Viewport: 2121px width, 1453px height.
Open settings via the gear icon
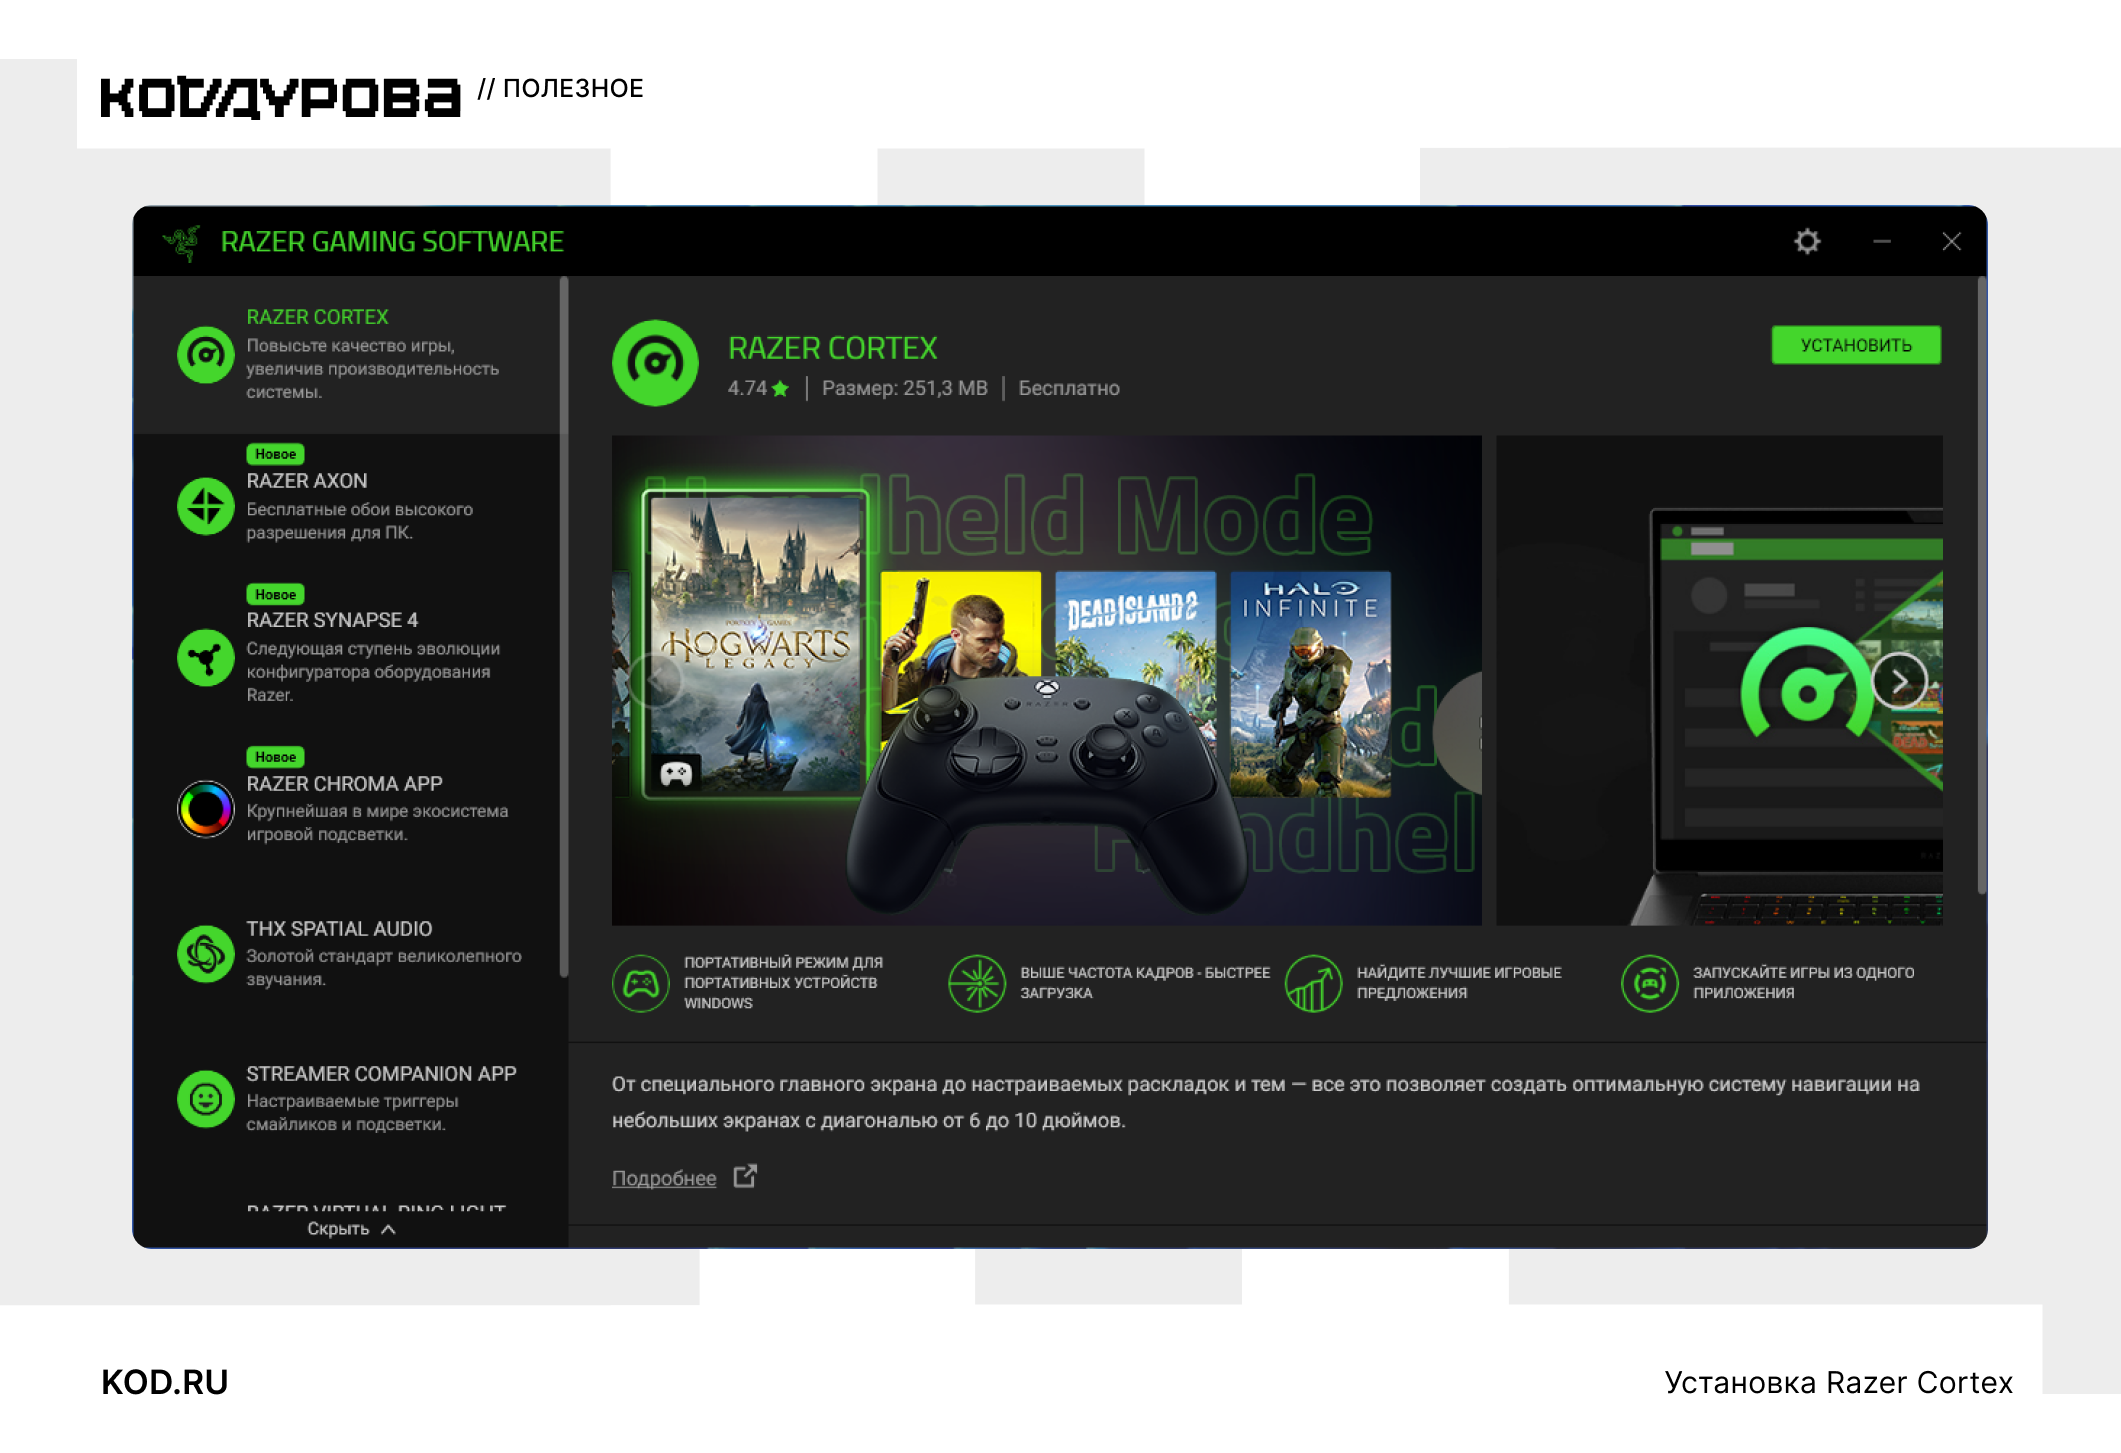tap(1807, 241)
